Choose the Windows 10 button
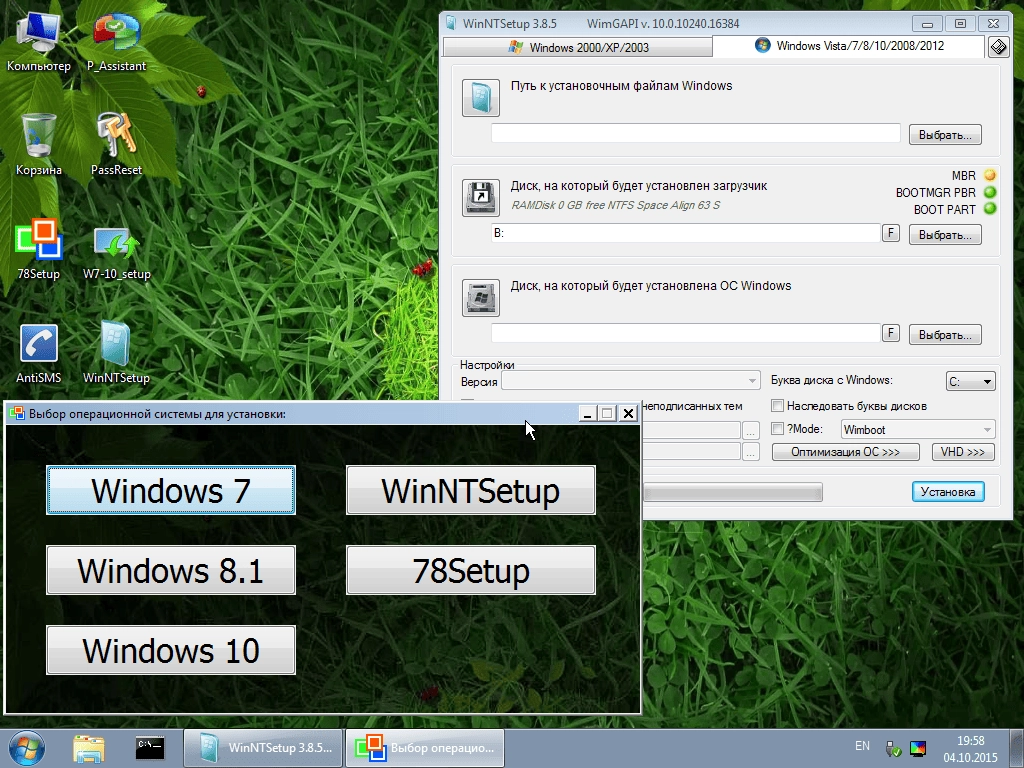This screenshot has width=1024, height=768. [x=170, y=650]
